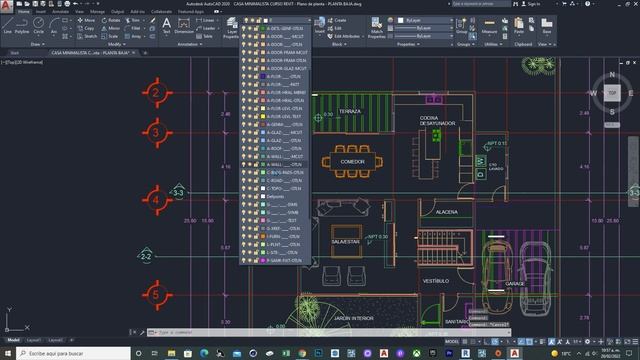The width and height of the screenshot is (640, 360).
Task: Select the Line tool
Action: (x=8, y=25)
